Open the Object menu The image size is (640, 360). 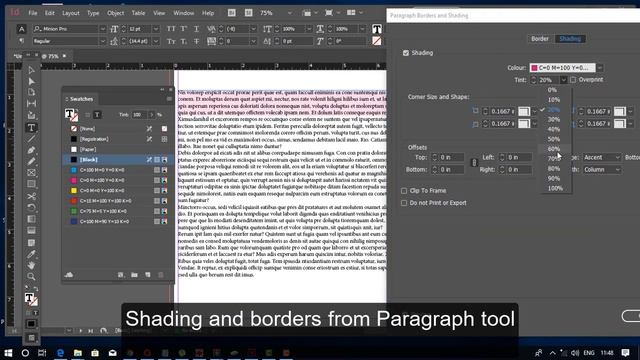click(x=116, y=13)
